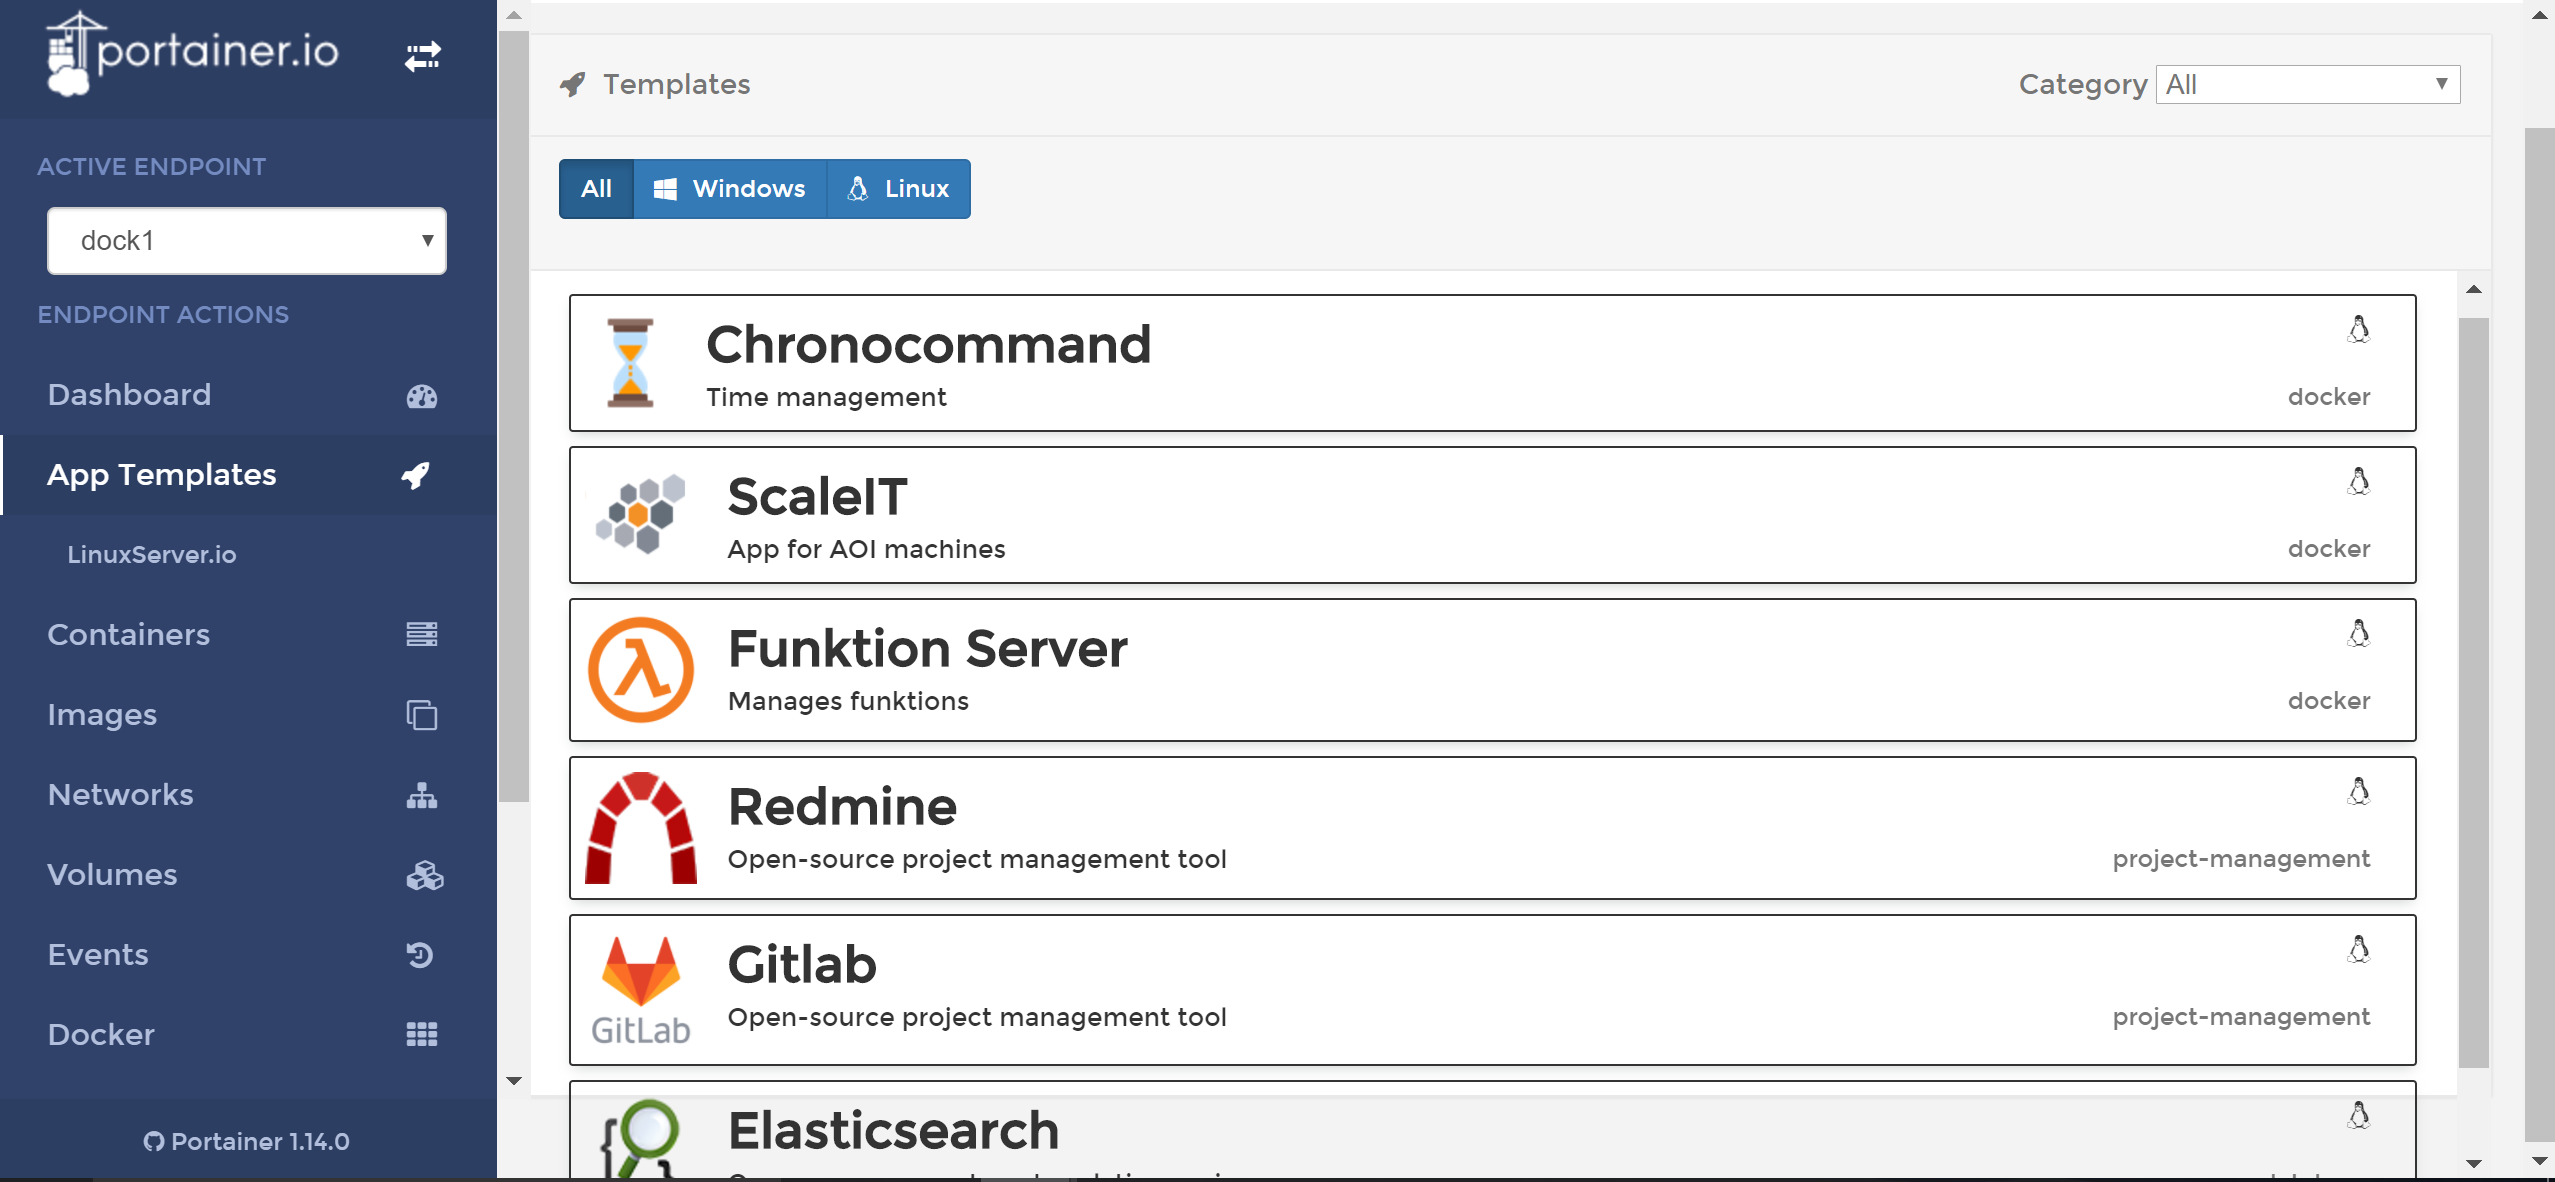2555x1182 pixels.
Task: Open the dock1 endpoint selector
Action: tap(246, 241)
